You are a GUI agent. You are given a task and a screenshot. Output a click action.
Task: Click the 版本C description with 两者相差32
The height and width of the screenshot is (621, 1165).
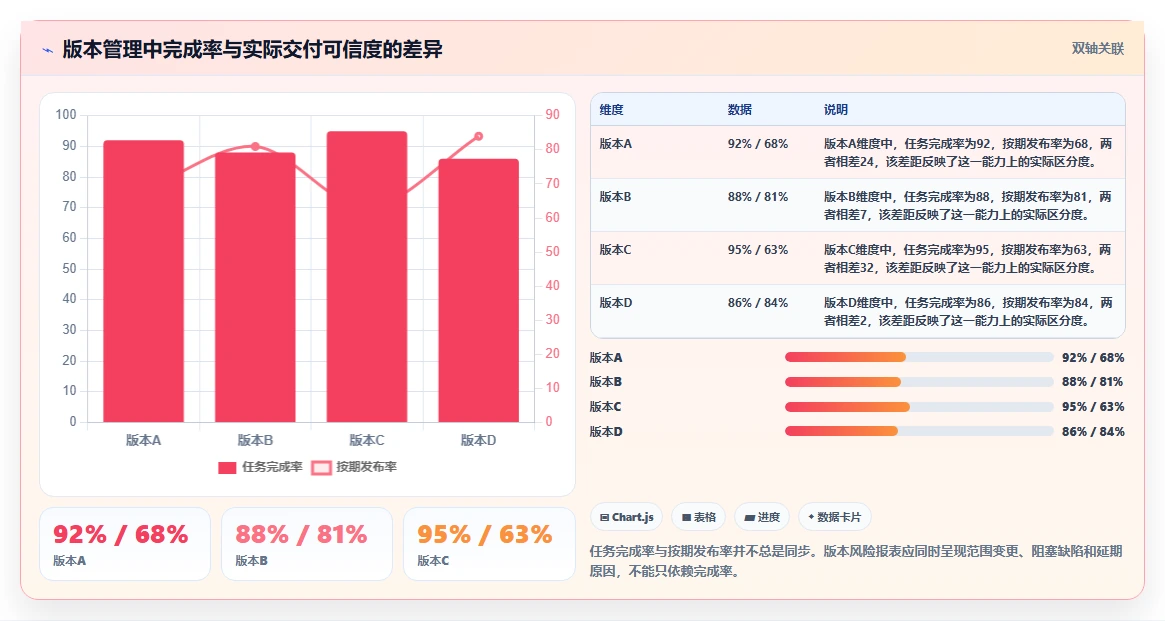968,259
